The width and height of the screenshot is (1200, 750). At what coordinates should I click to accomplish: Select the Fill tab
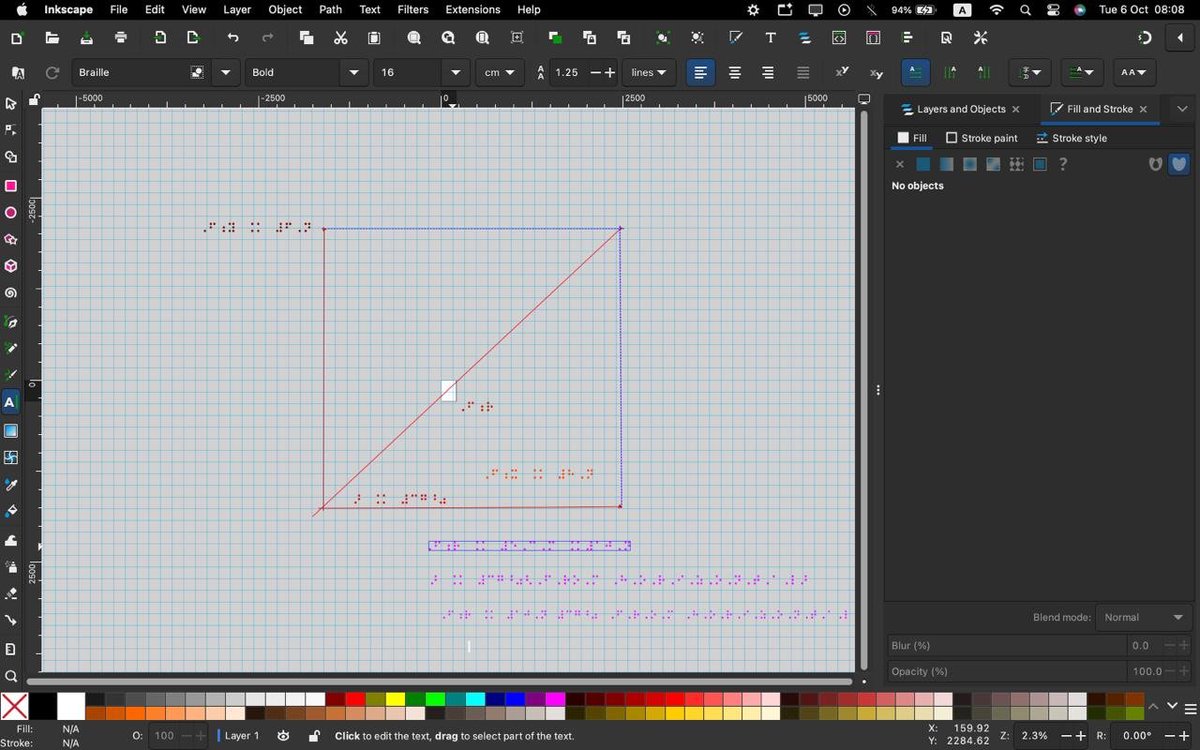(x=912, y=138)
